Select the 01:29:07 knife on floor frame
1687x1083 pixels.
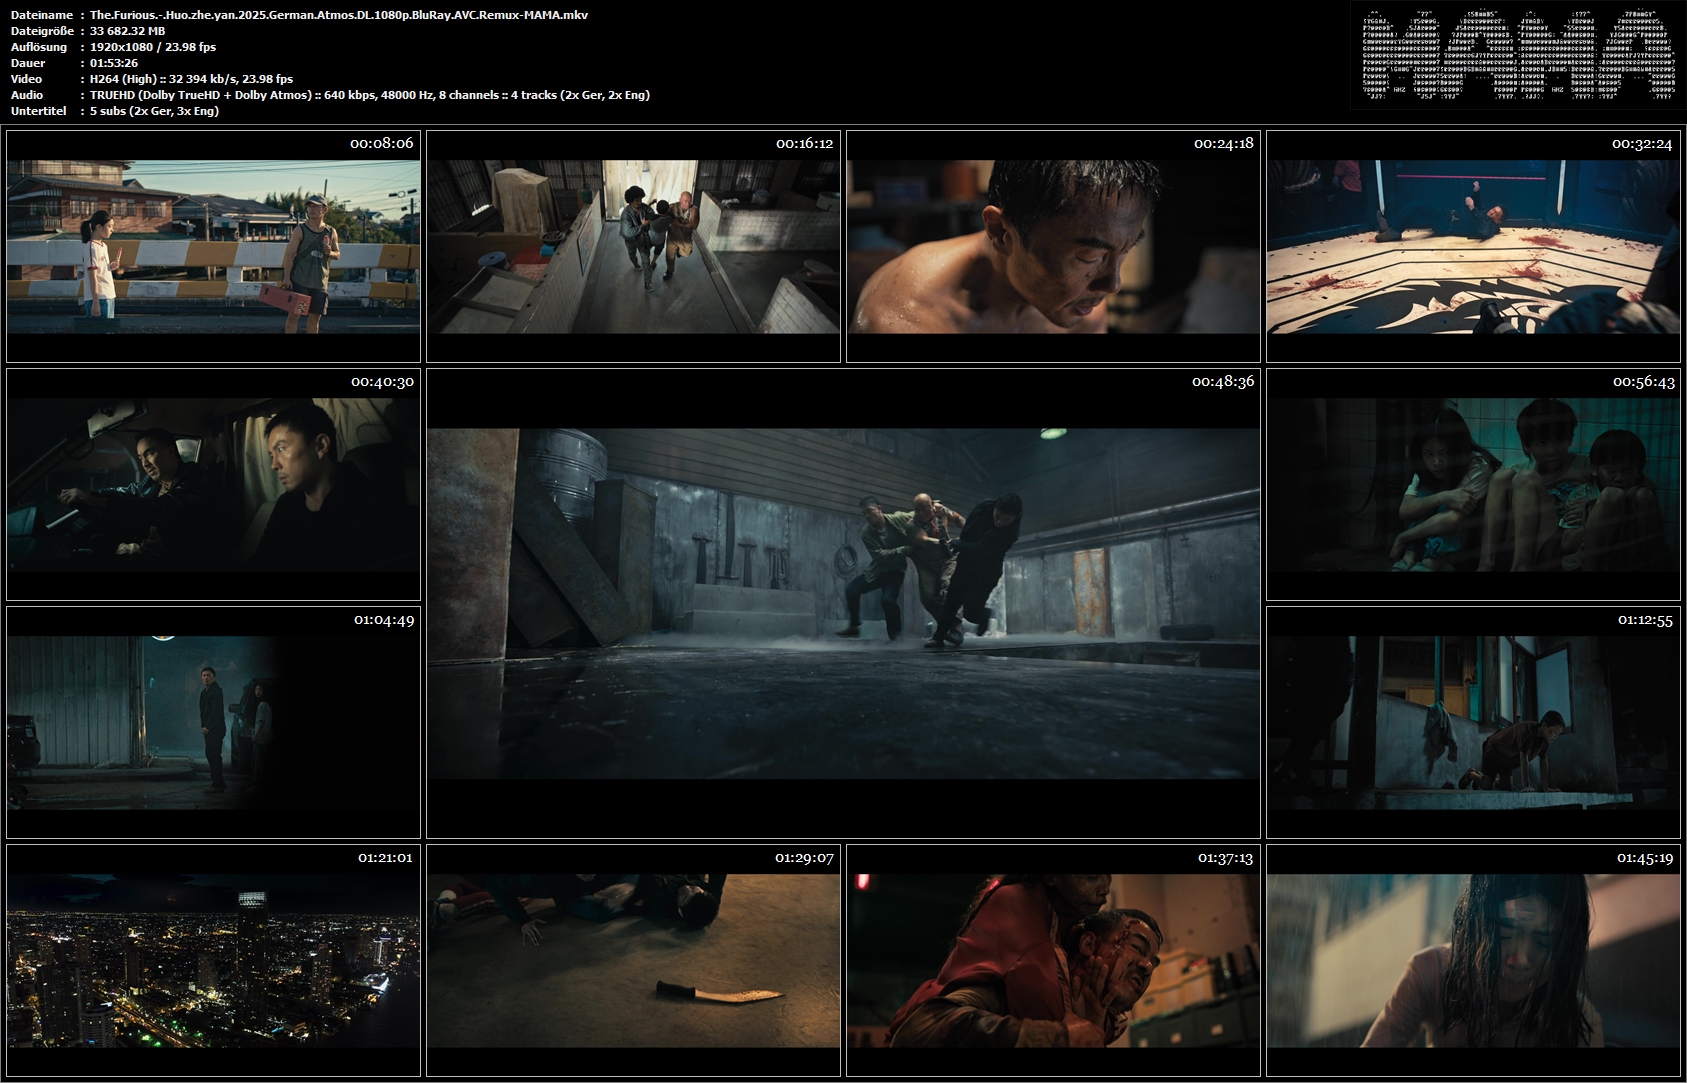coord(633,960)
